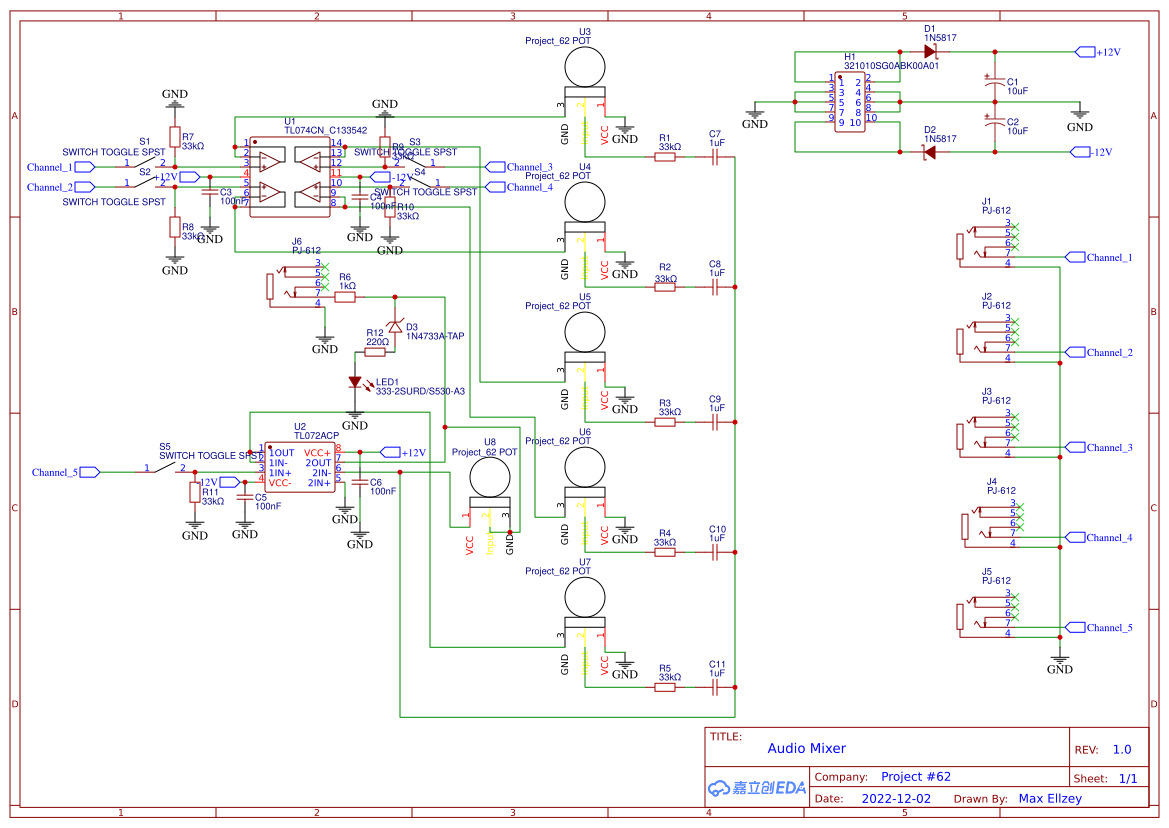Screen dimensions: 1169x828
Task: Click the 33kΩ resistor R7 symbol
Action: coord(176,138)
